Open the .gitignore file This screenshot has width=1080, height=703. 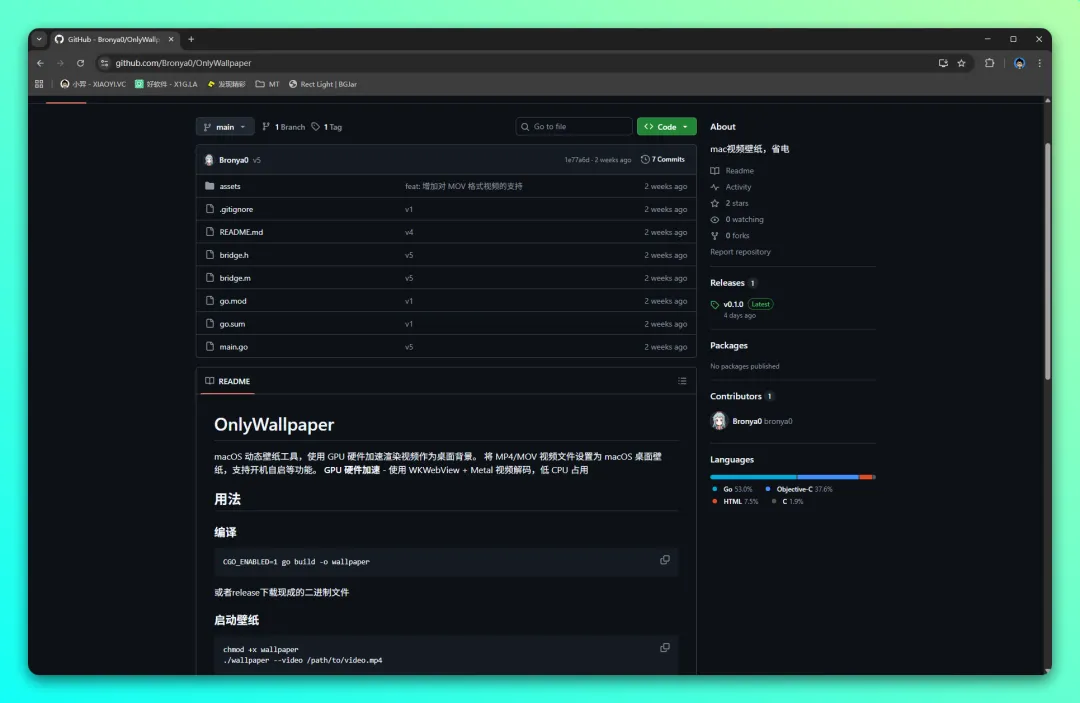[x=236, y=209]
